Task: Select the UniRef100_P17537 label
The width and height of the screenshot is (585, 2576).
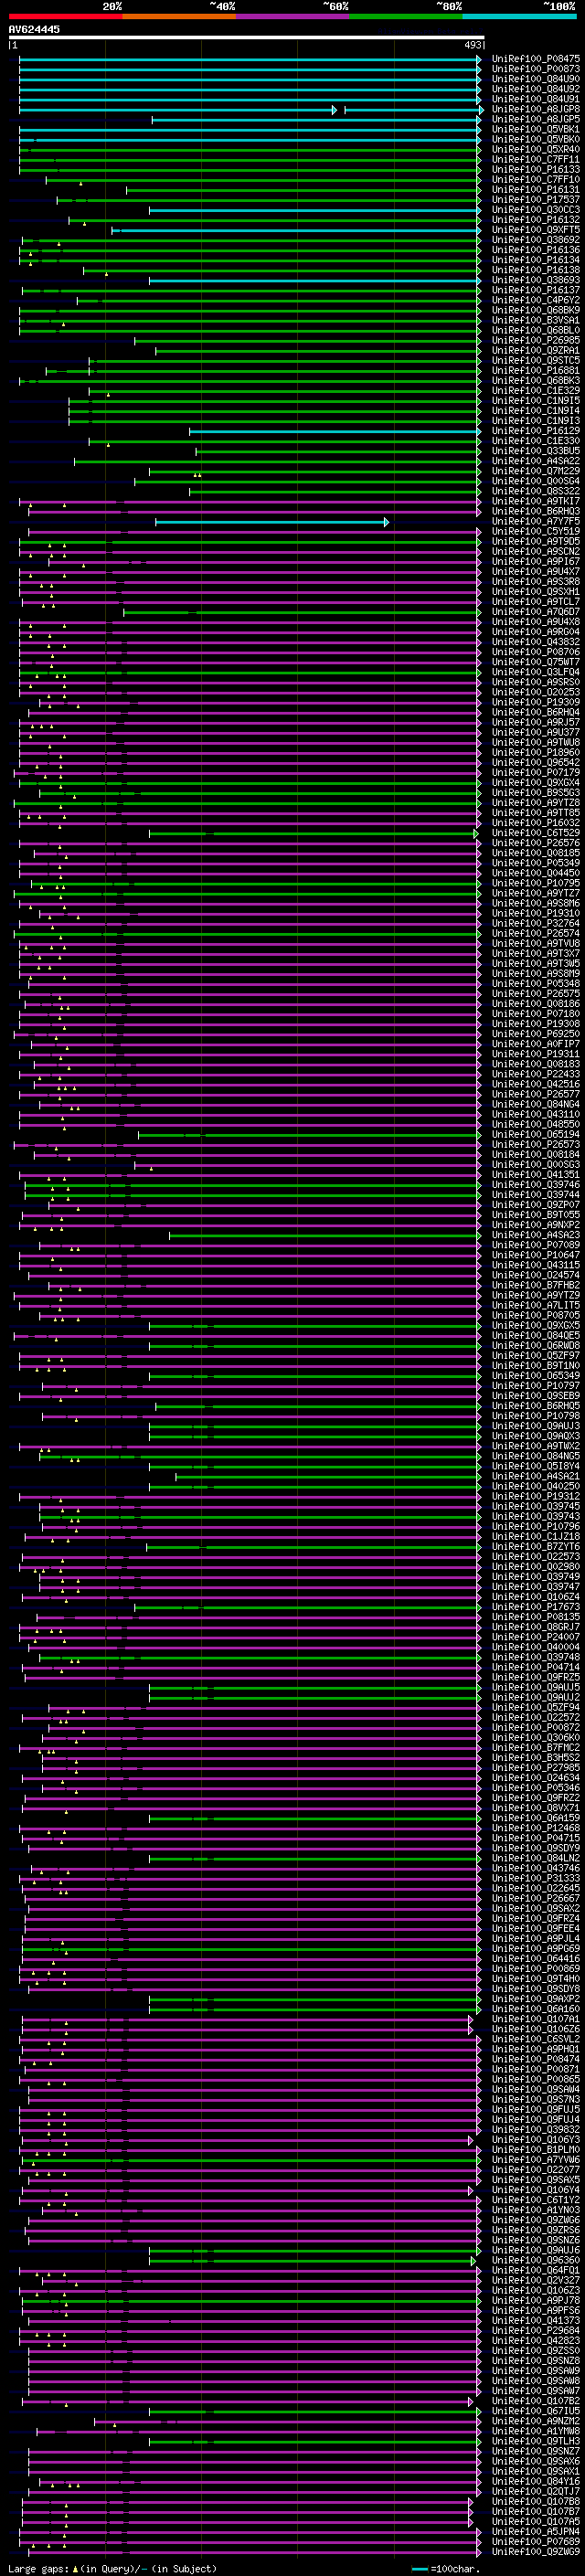Action: click(x=536, y=200)
